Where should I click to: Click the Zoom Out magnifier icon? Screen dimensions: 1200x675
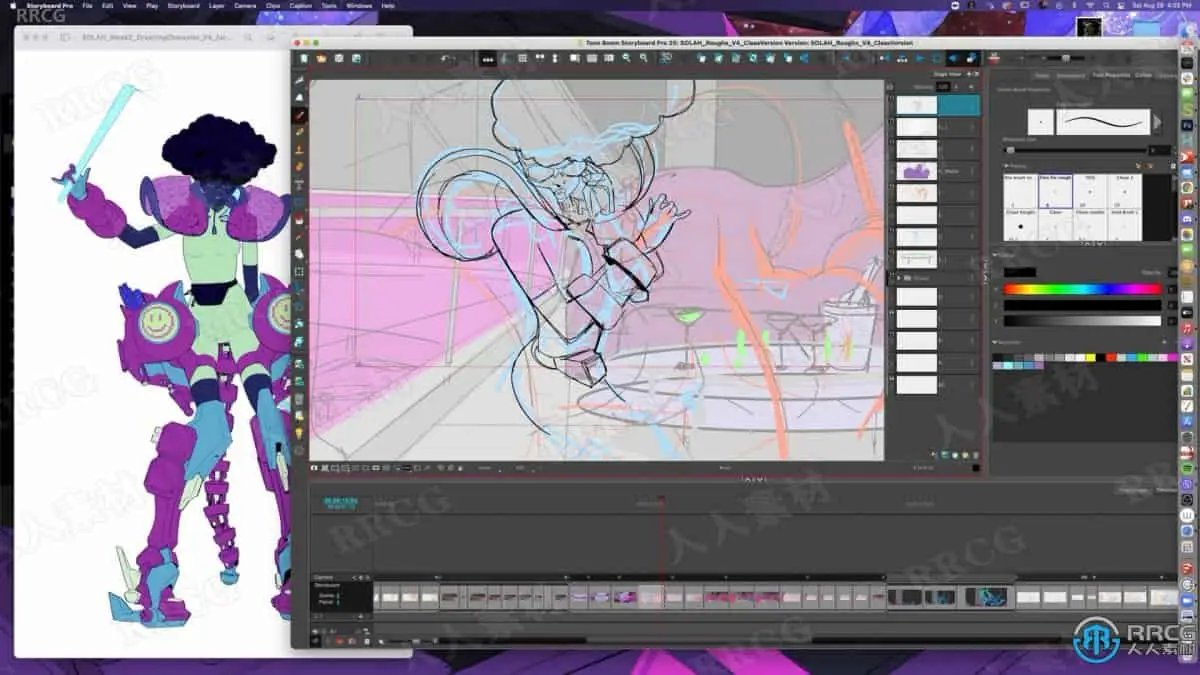pos(643,59)
